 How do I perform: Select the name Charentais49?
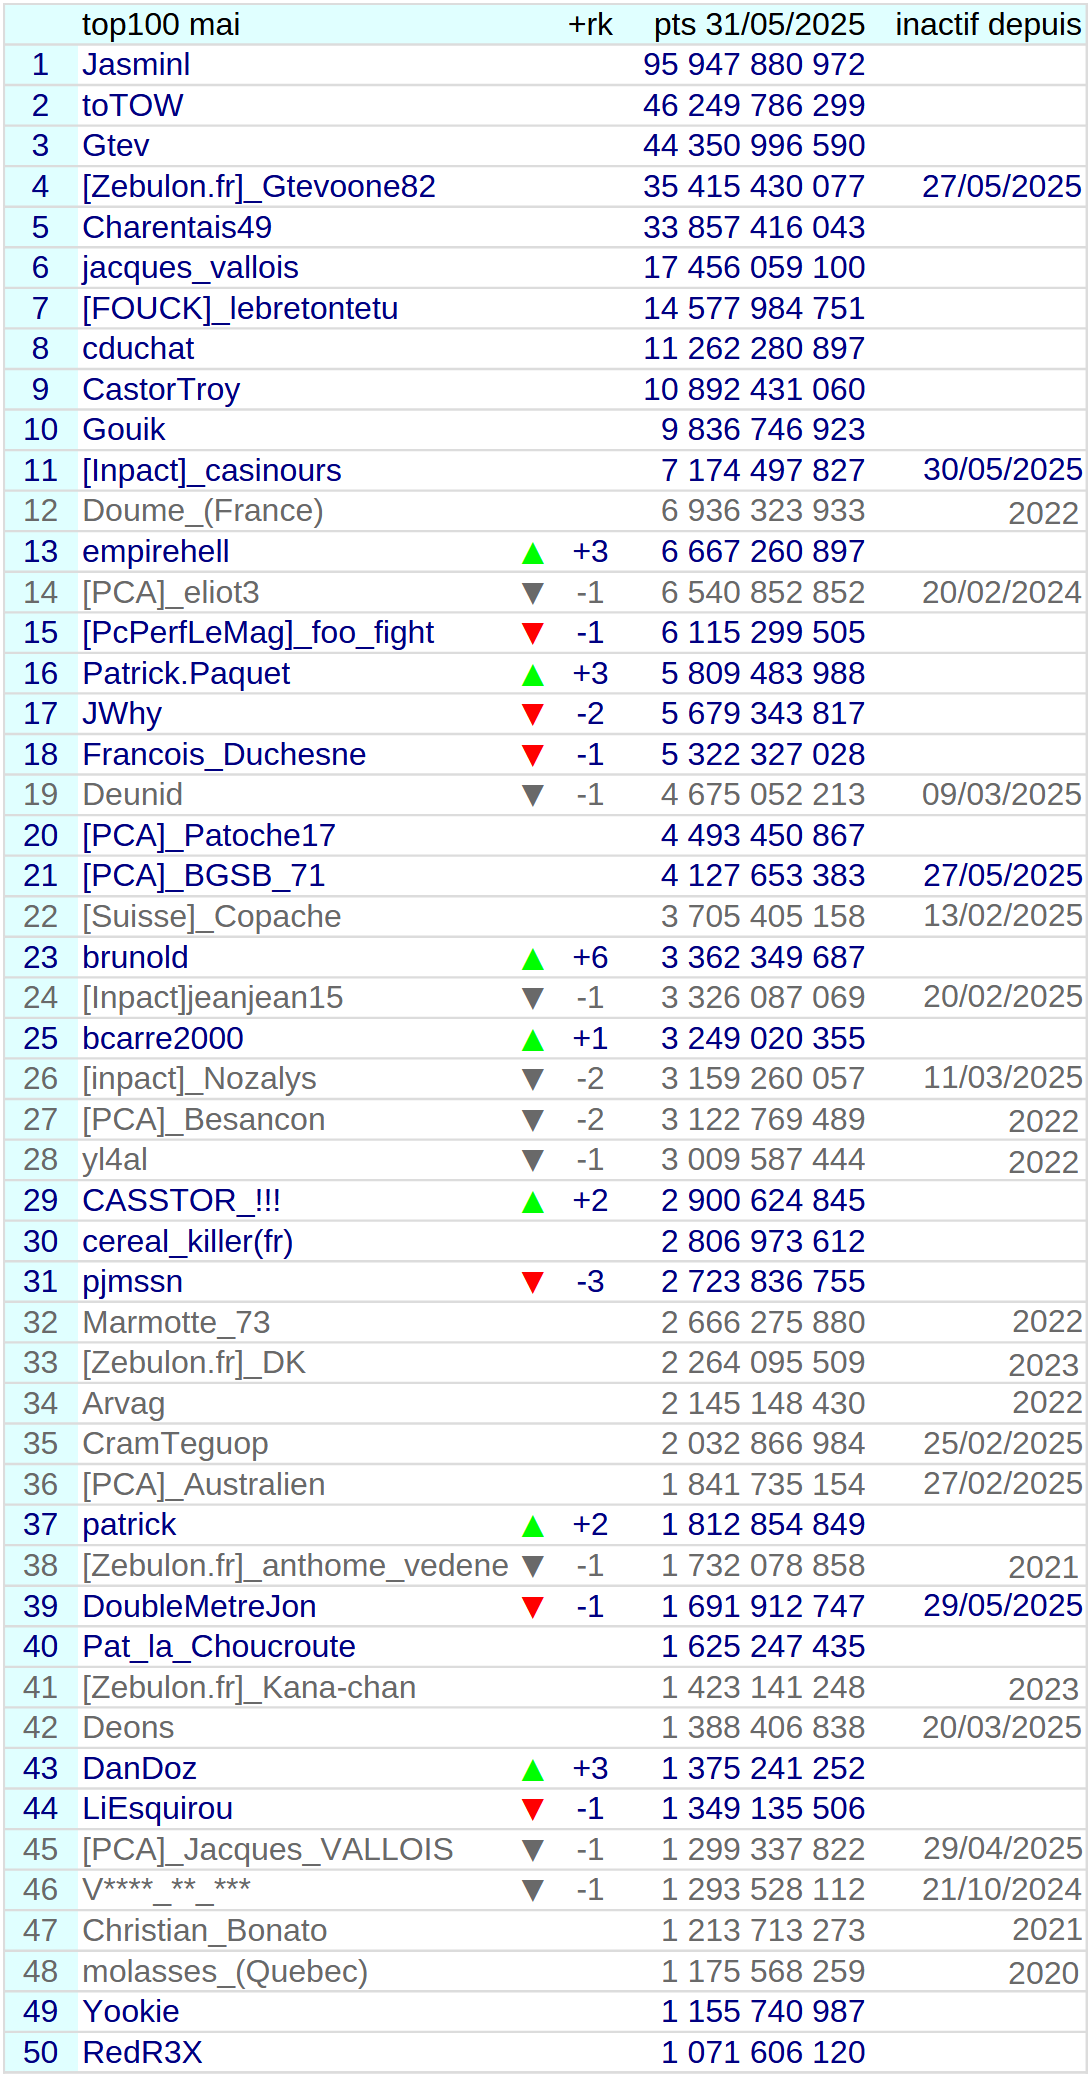click(x=177, y=227)
